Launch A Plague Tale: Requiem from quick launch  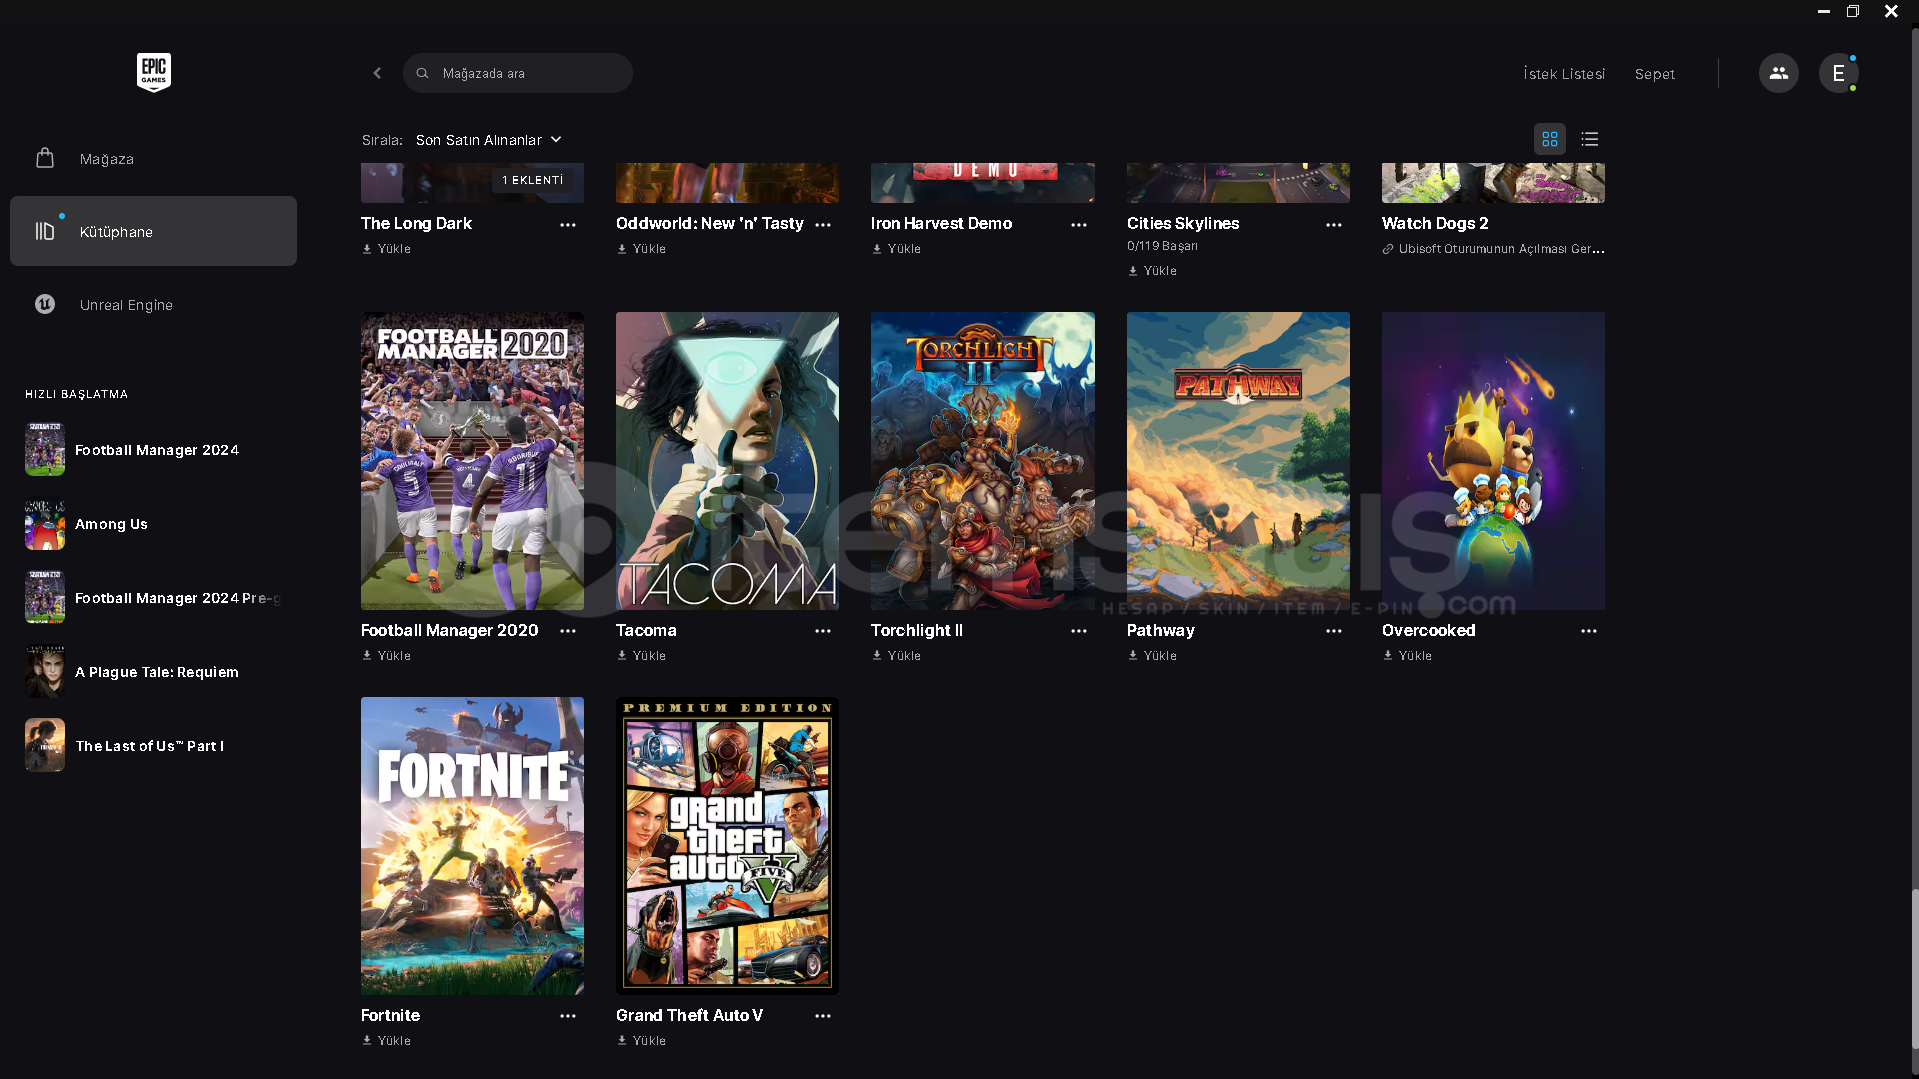coord(153,672)
